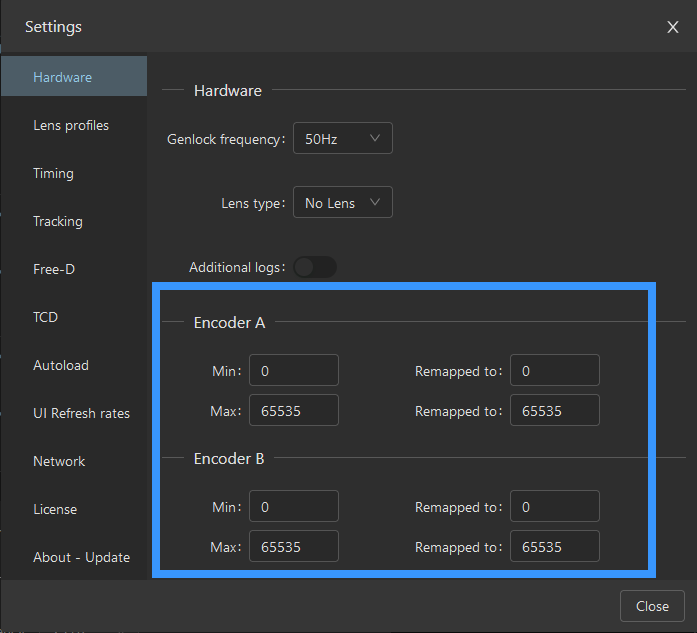This screenshot has width=697, height=633.
Task: Show UI Refresh rates settings
Action: (x=80, y=413)
